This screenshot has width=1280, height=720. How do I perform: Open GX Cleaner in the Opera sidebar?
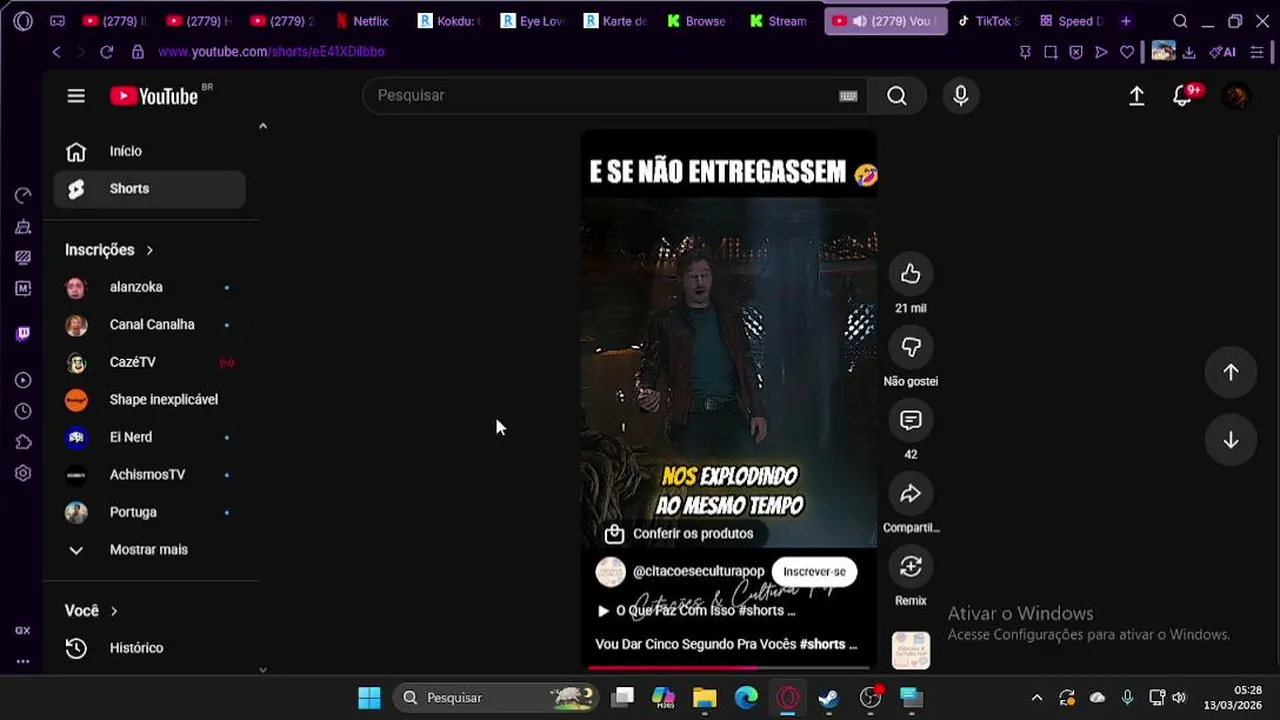click(x=23, y=227)
